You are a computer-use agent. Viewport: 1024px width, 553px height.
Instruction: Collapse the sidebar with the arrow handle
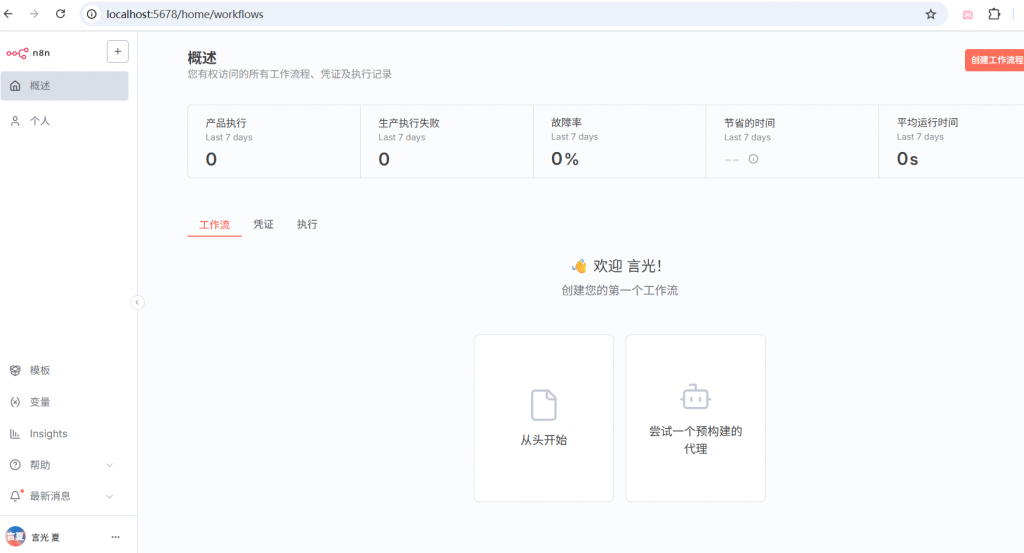[x=137, y=302]
